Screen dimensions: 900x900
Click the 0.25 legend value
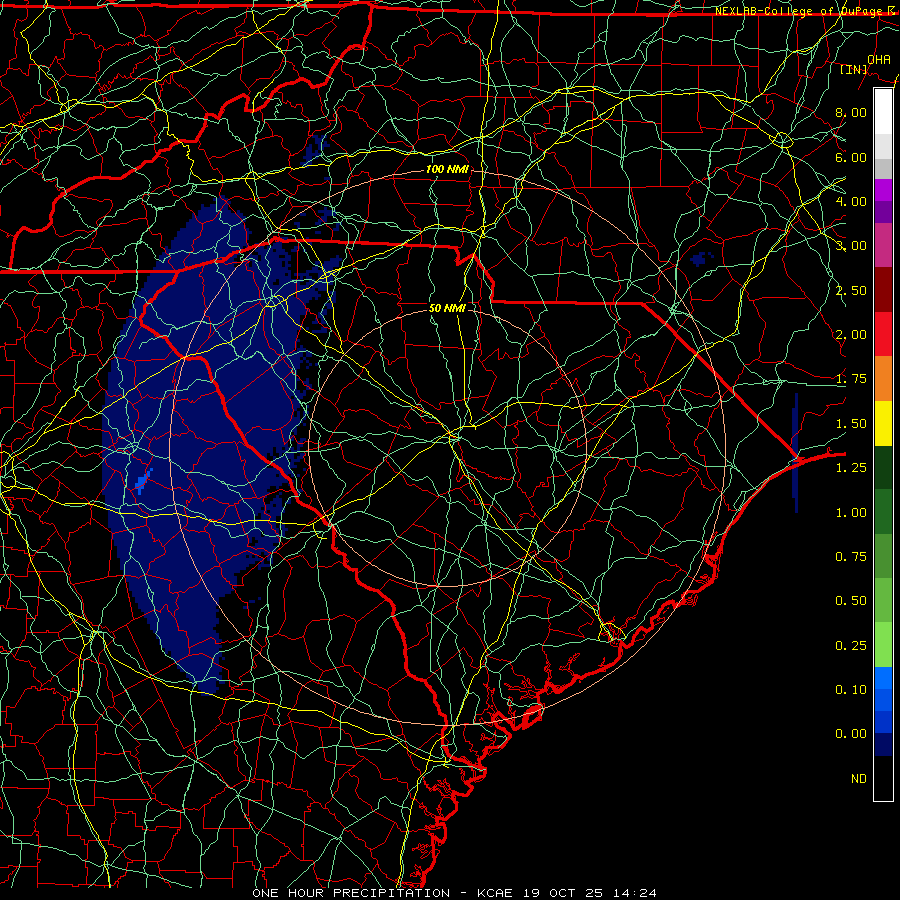851,646
